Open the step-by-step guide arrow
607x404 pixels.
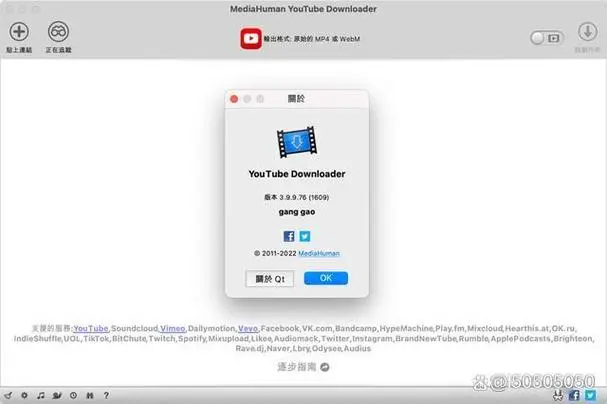point(325,367)
